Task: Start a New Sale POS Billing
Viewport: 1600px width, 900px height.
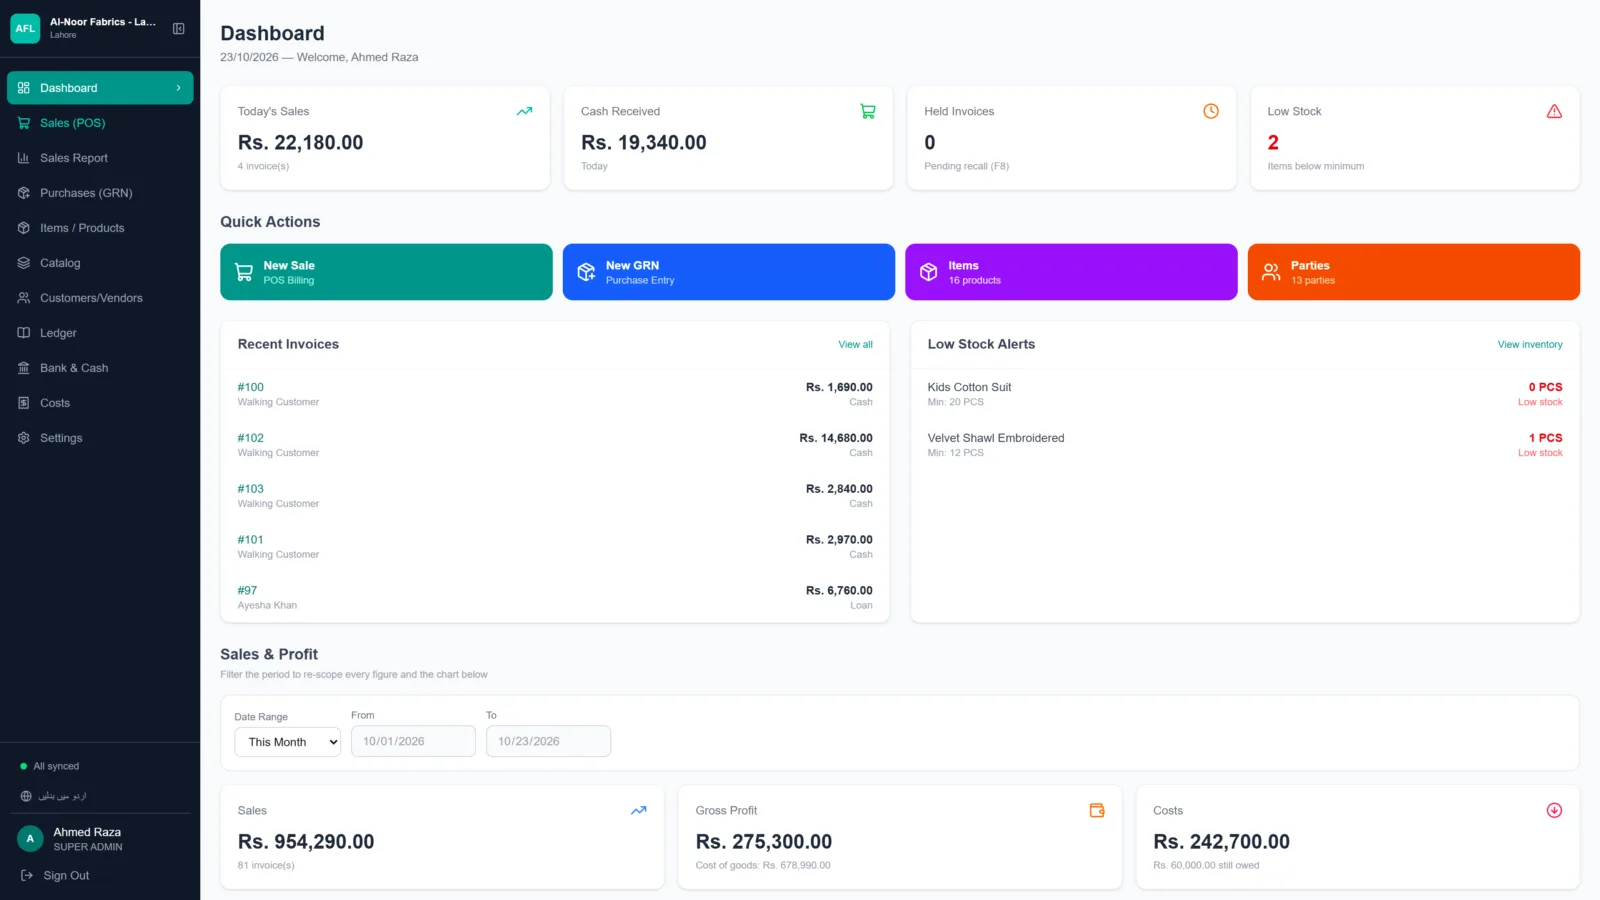Action: (386, 272)
